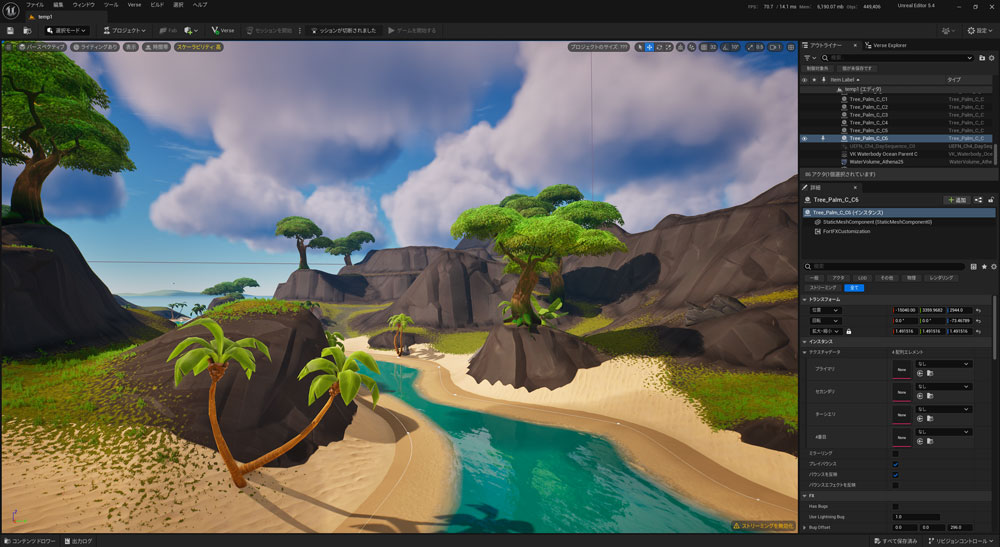Close the Outliner tab
Viewport: 1000px width, 547px height.
pyautogui.click(x=855, y=45)
